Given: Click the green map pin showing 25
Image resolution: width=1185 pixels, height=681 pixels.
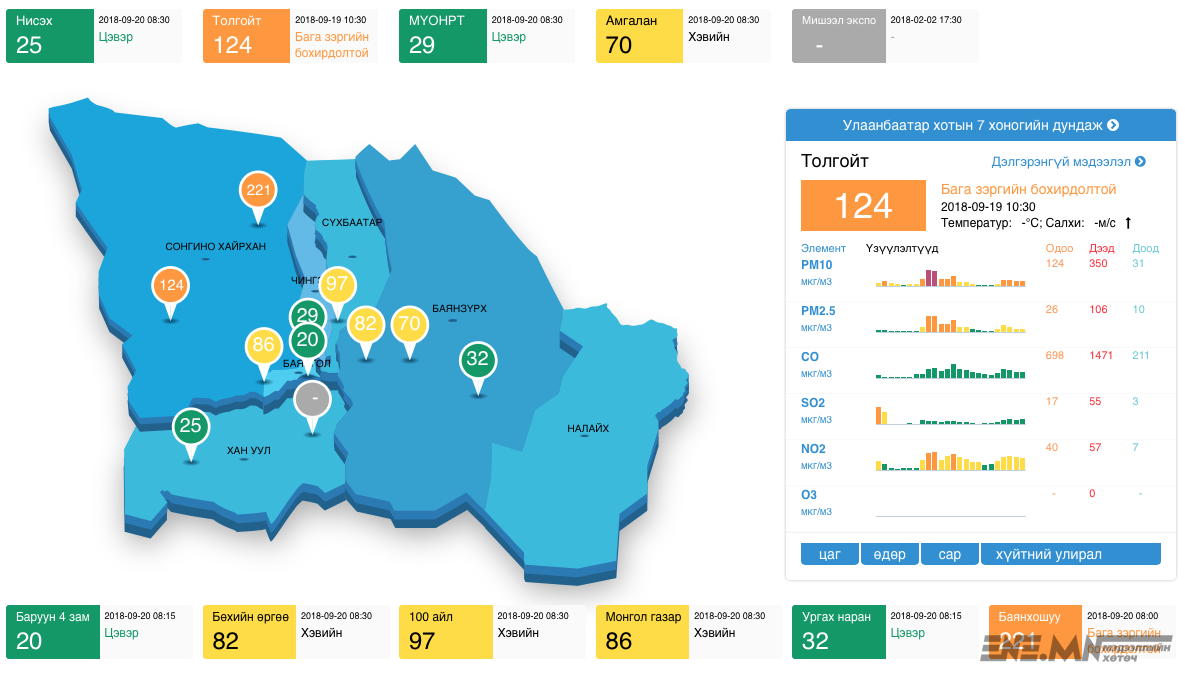Looking at the screenshot, I should [x=190, y=427].
